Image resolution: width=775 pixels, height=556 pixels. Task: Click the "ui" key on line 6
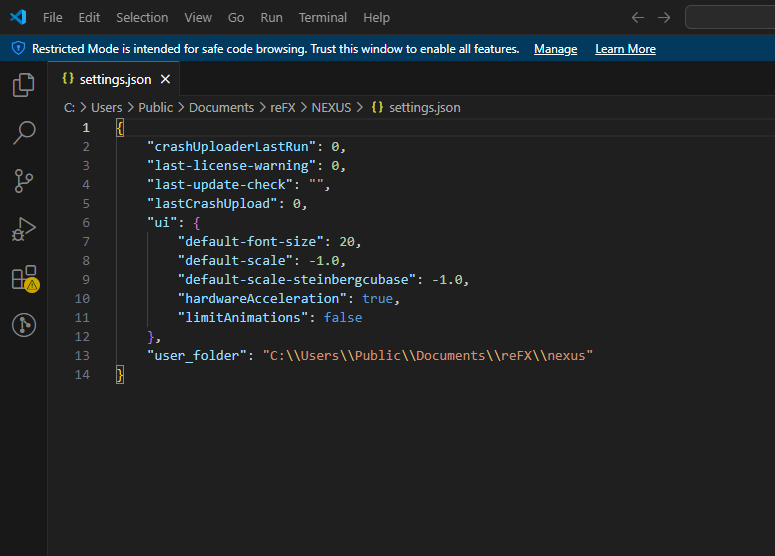pyautogui.click(x=162, y=222)
